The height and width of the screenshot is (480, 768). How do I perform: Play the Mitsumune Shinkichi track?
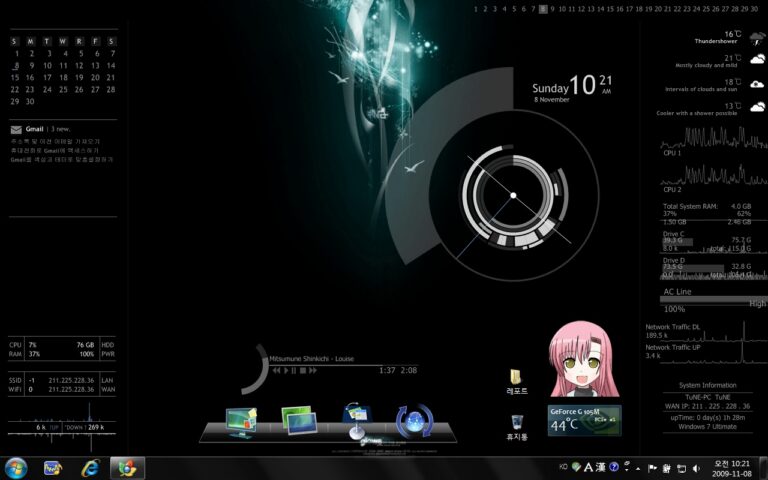(x=287, y=370)
